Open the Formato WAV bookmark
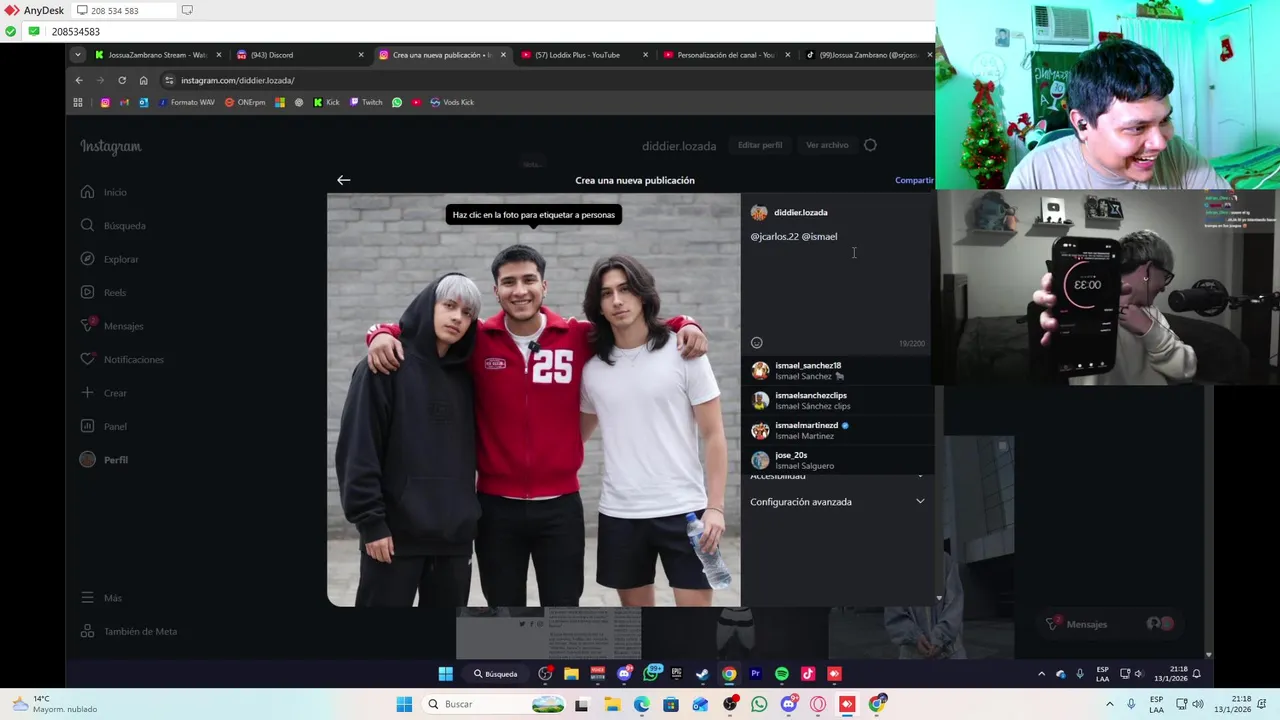1280x720 pixels. (x=187, y=102)
